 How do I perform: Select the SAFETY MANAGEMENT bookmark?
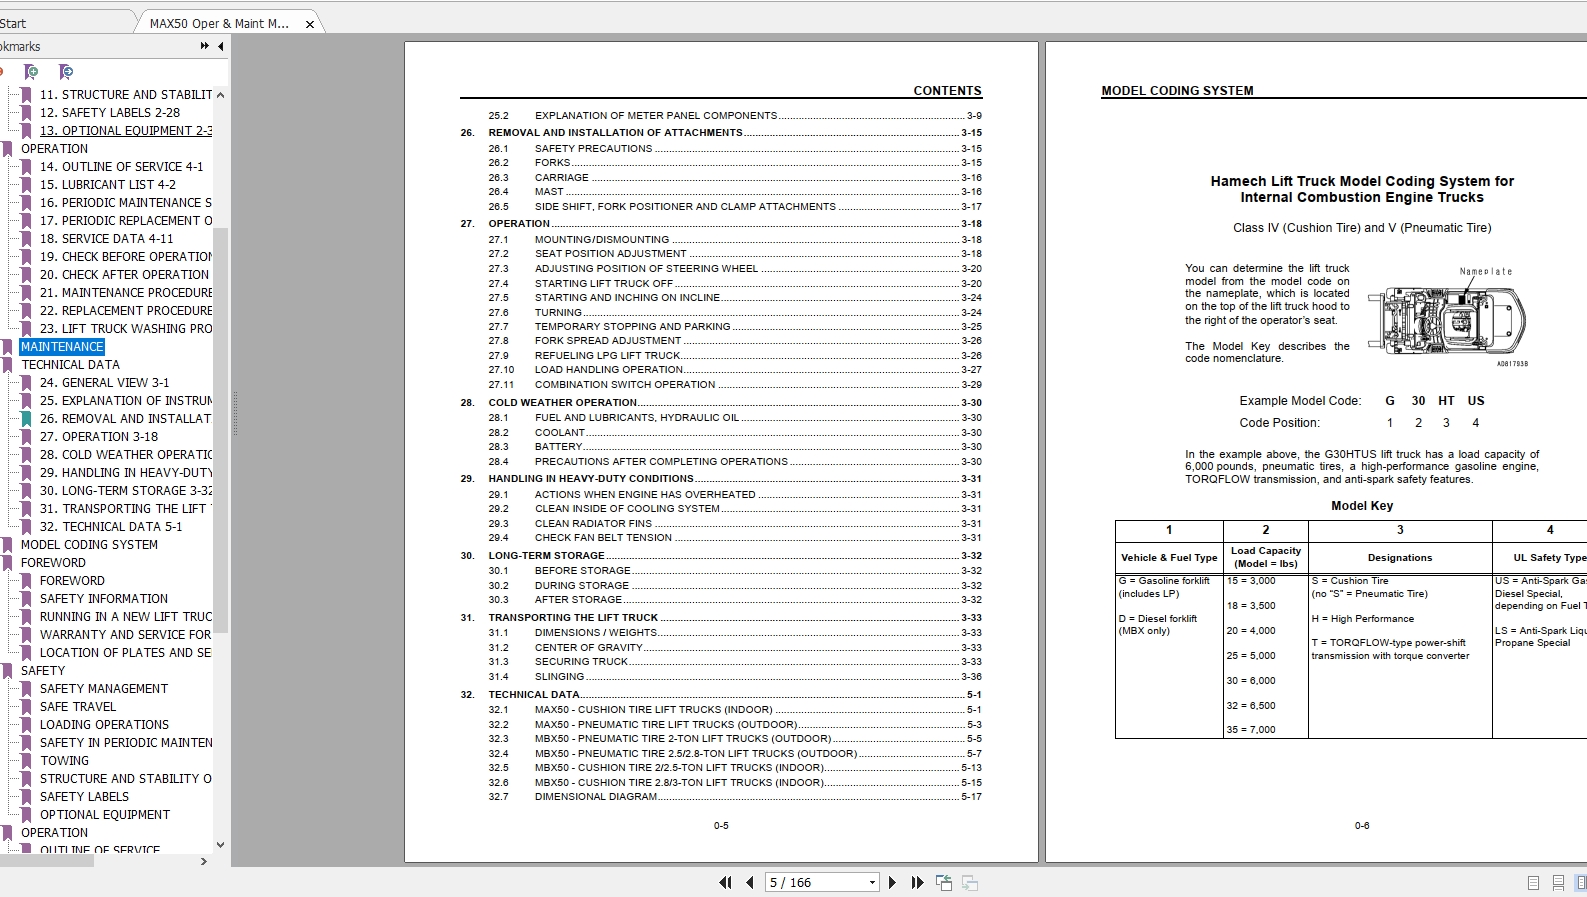[x=104, y=689]
